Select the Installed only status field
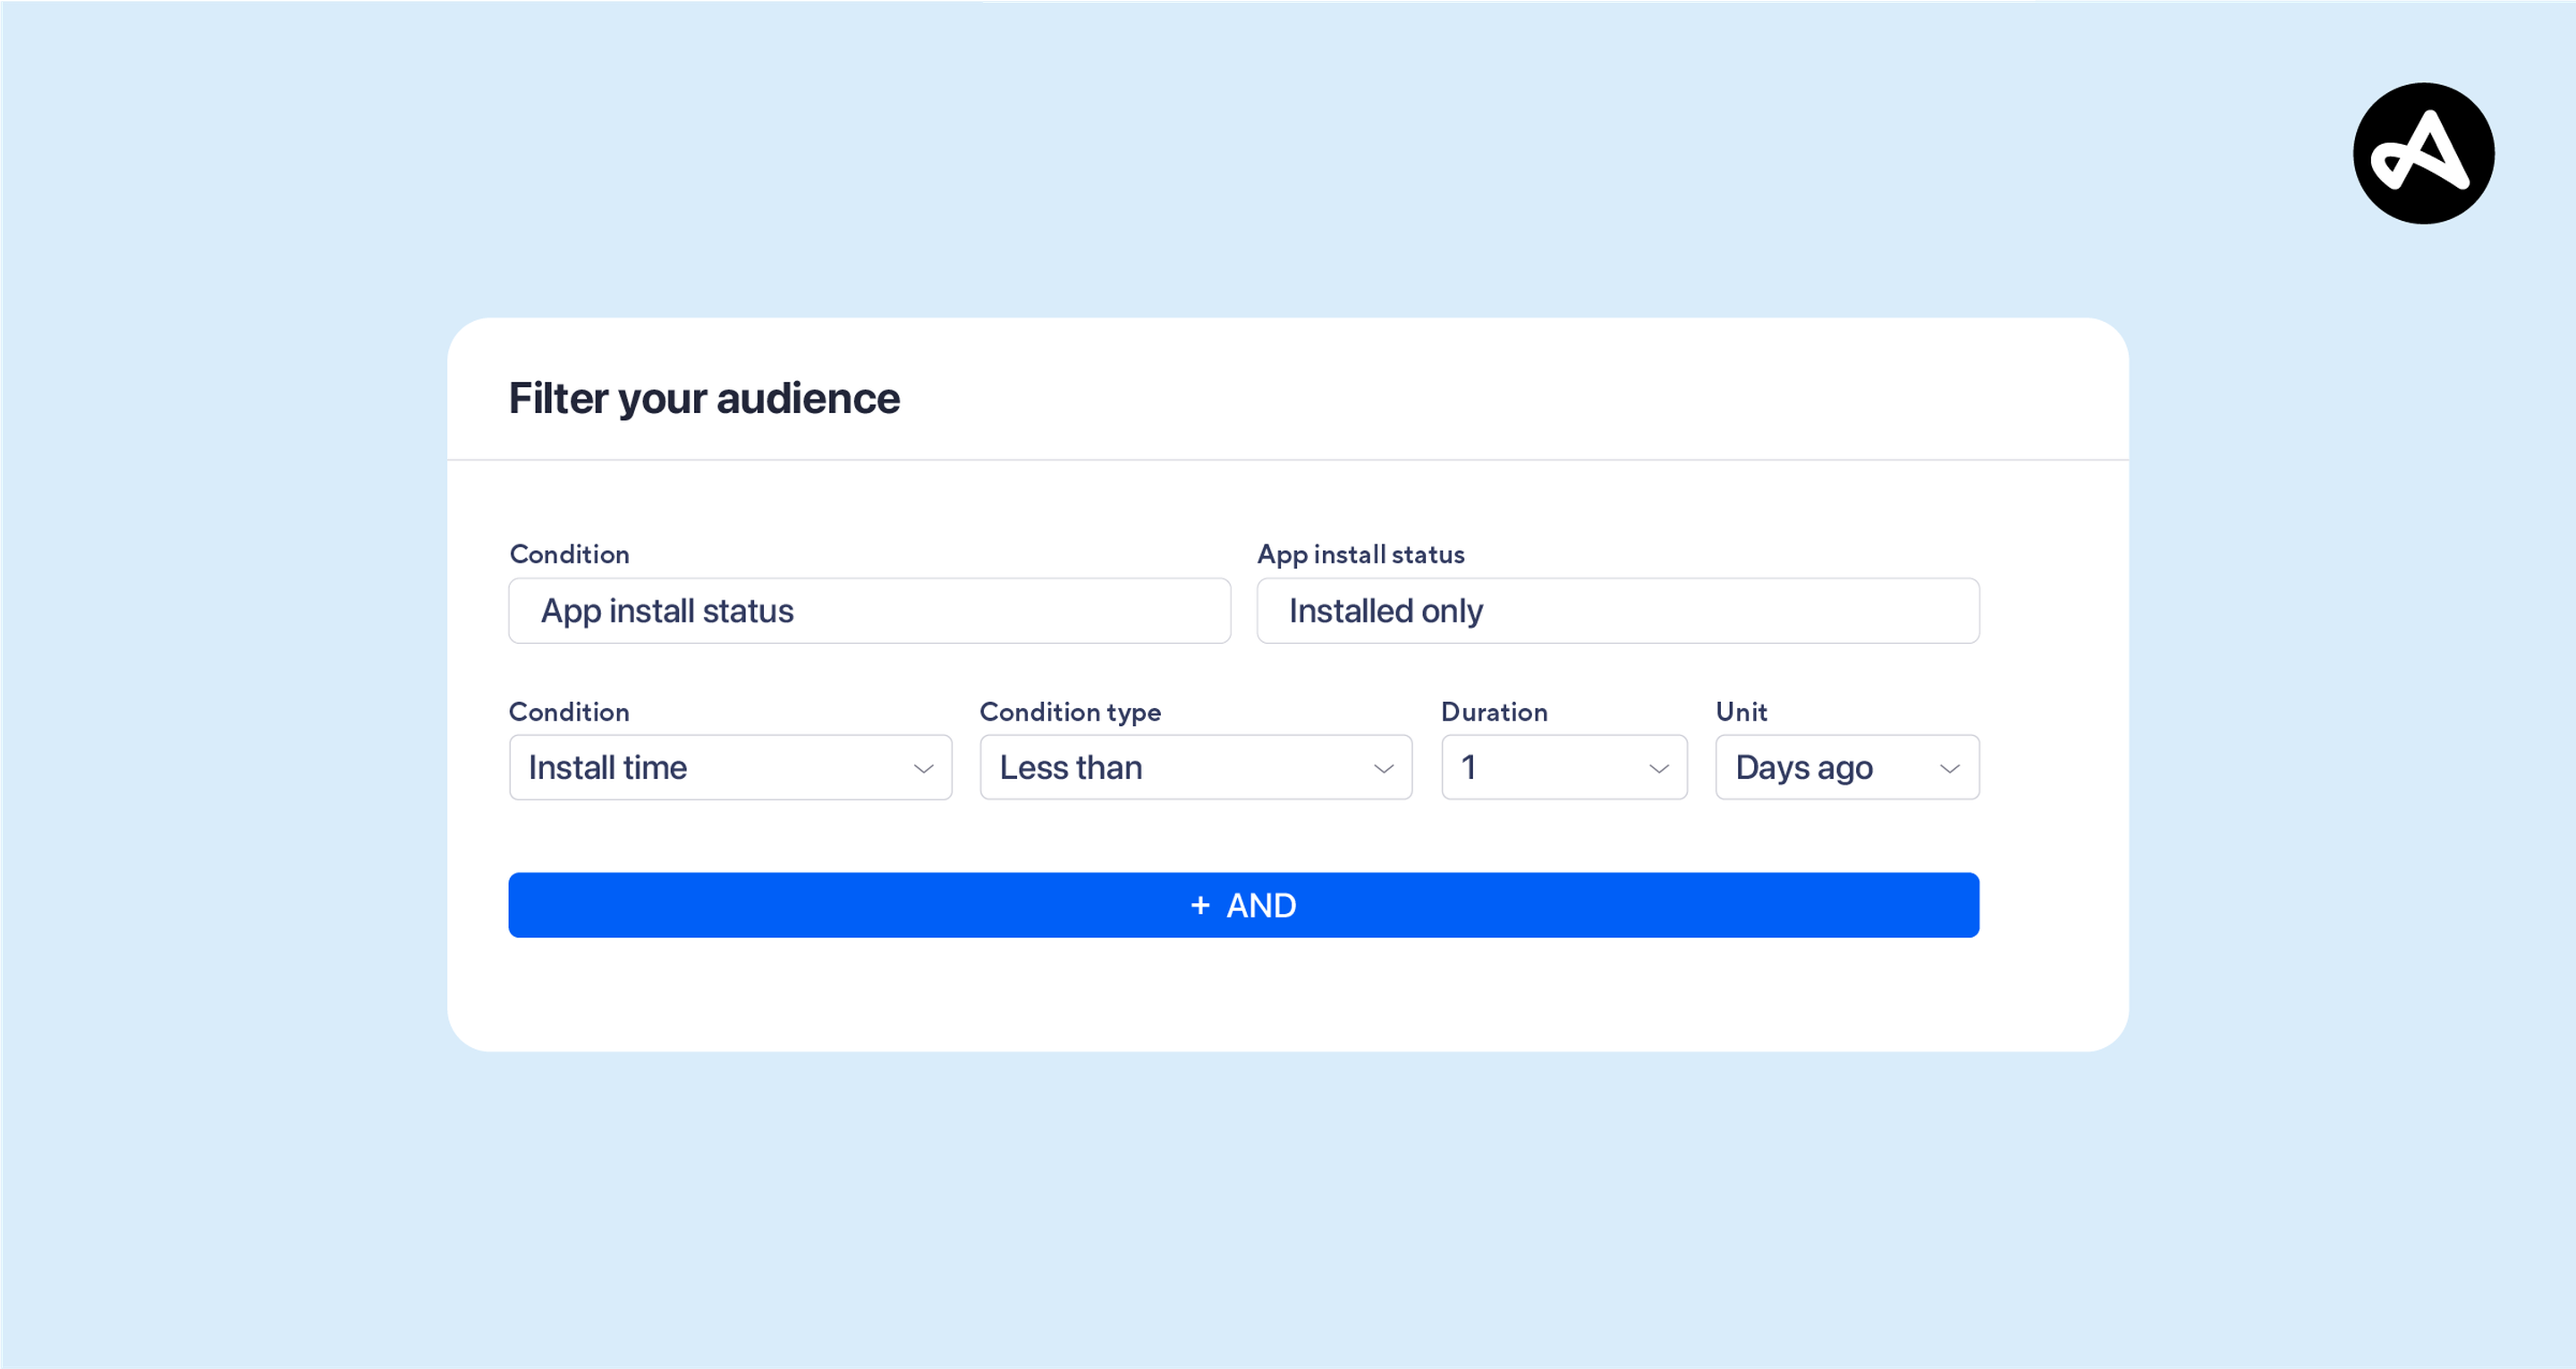 (x=1617, y=610)
